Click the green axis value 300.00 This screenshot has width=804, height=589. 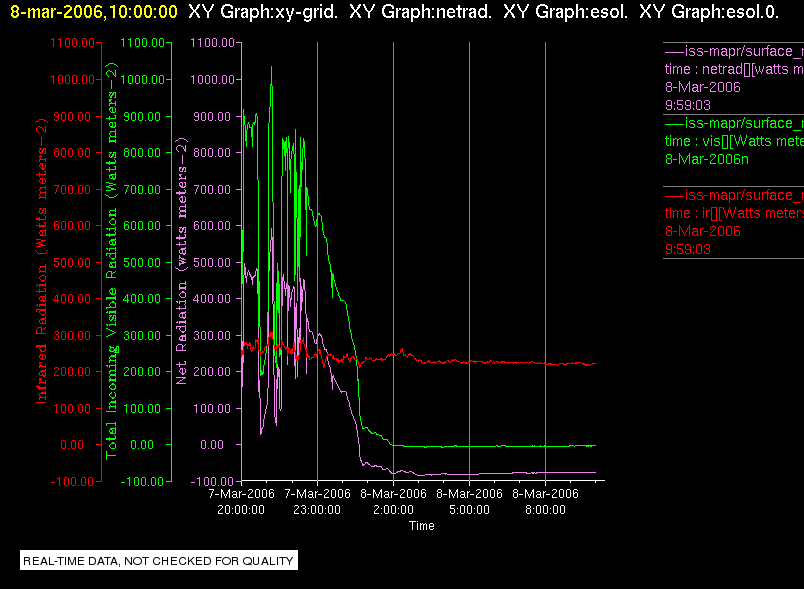(x=143, y=336)
